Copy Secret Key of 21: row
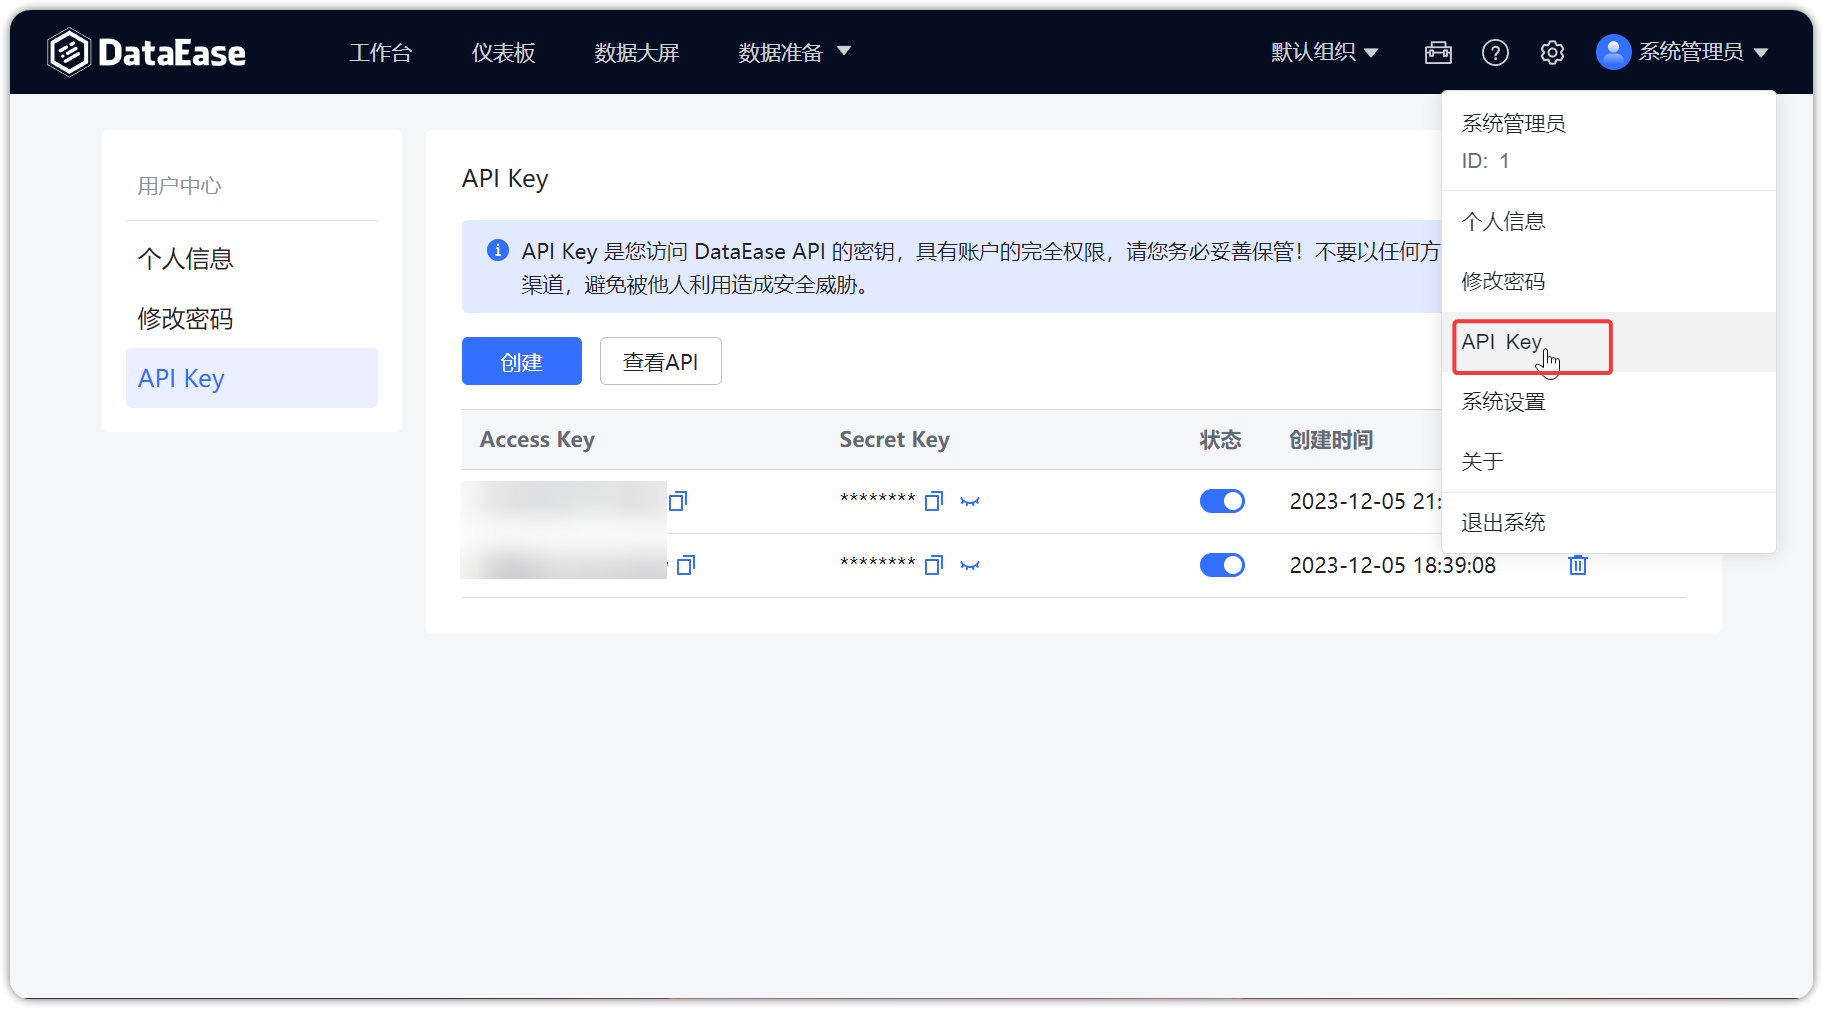Screen dimensions: 1823x1009 (x=934, y=501)
